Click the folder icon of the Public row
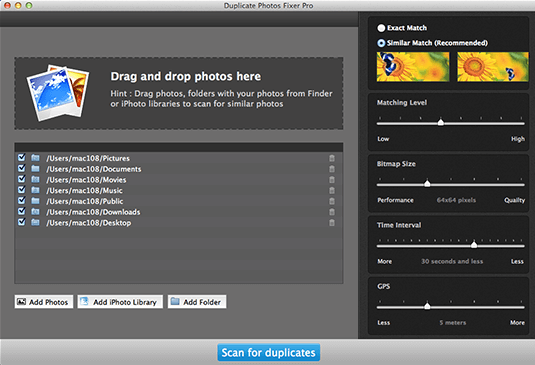This screenshot has height=365, width=535. tap(35, 201)
